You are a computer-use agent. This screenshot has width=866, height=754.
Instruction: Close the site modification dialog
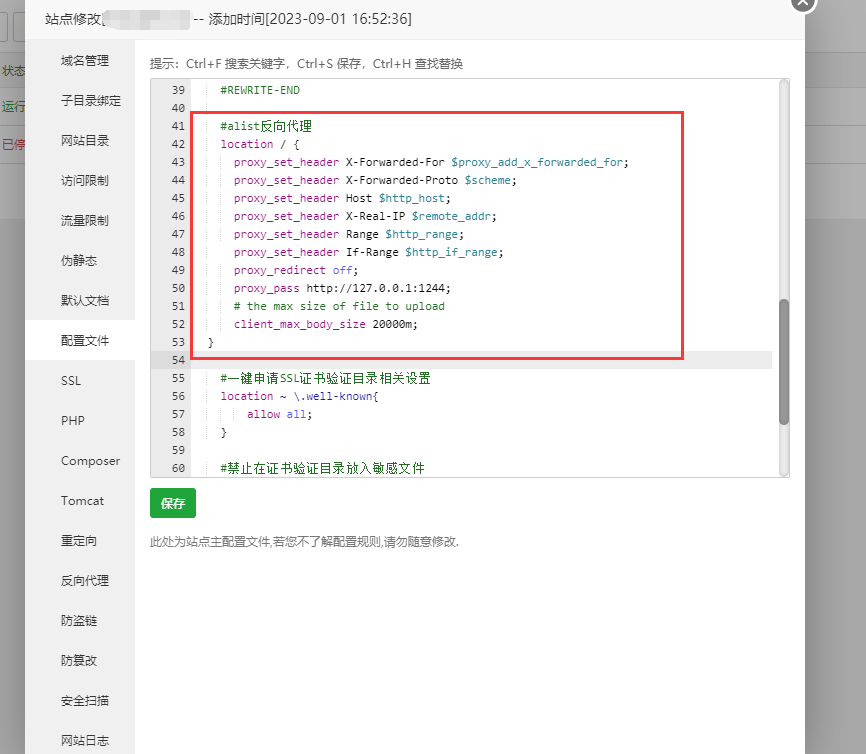(803, 3)
